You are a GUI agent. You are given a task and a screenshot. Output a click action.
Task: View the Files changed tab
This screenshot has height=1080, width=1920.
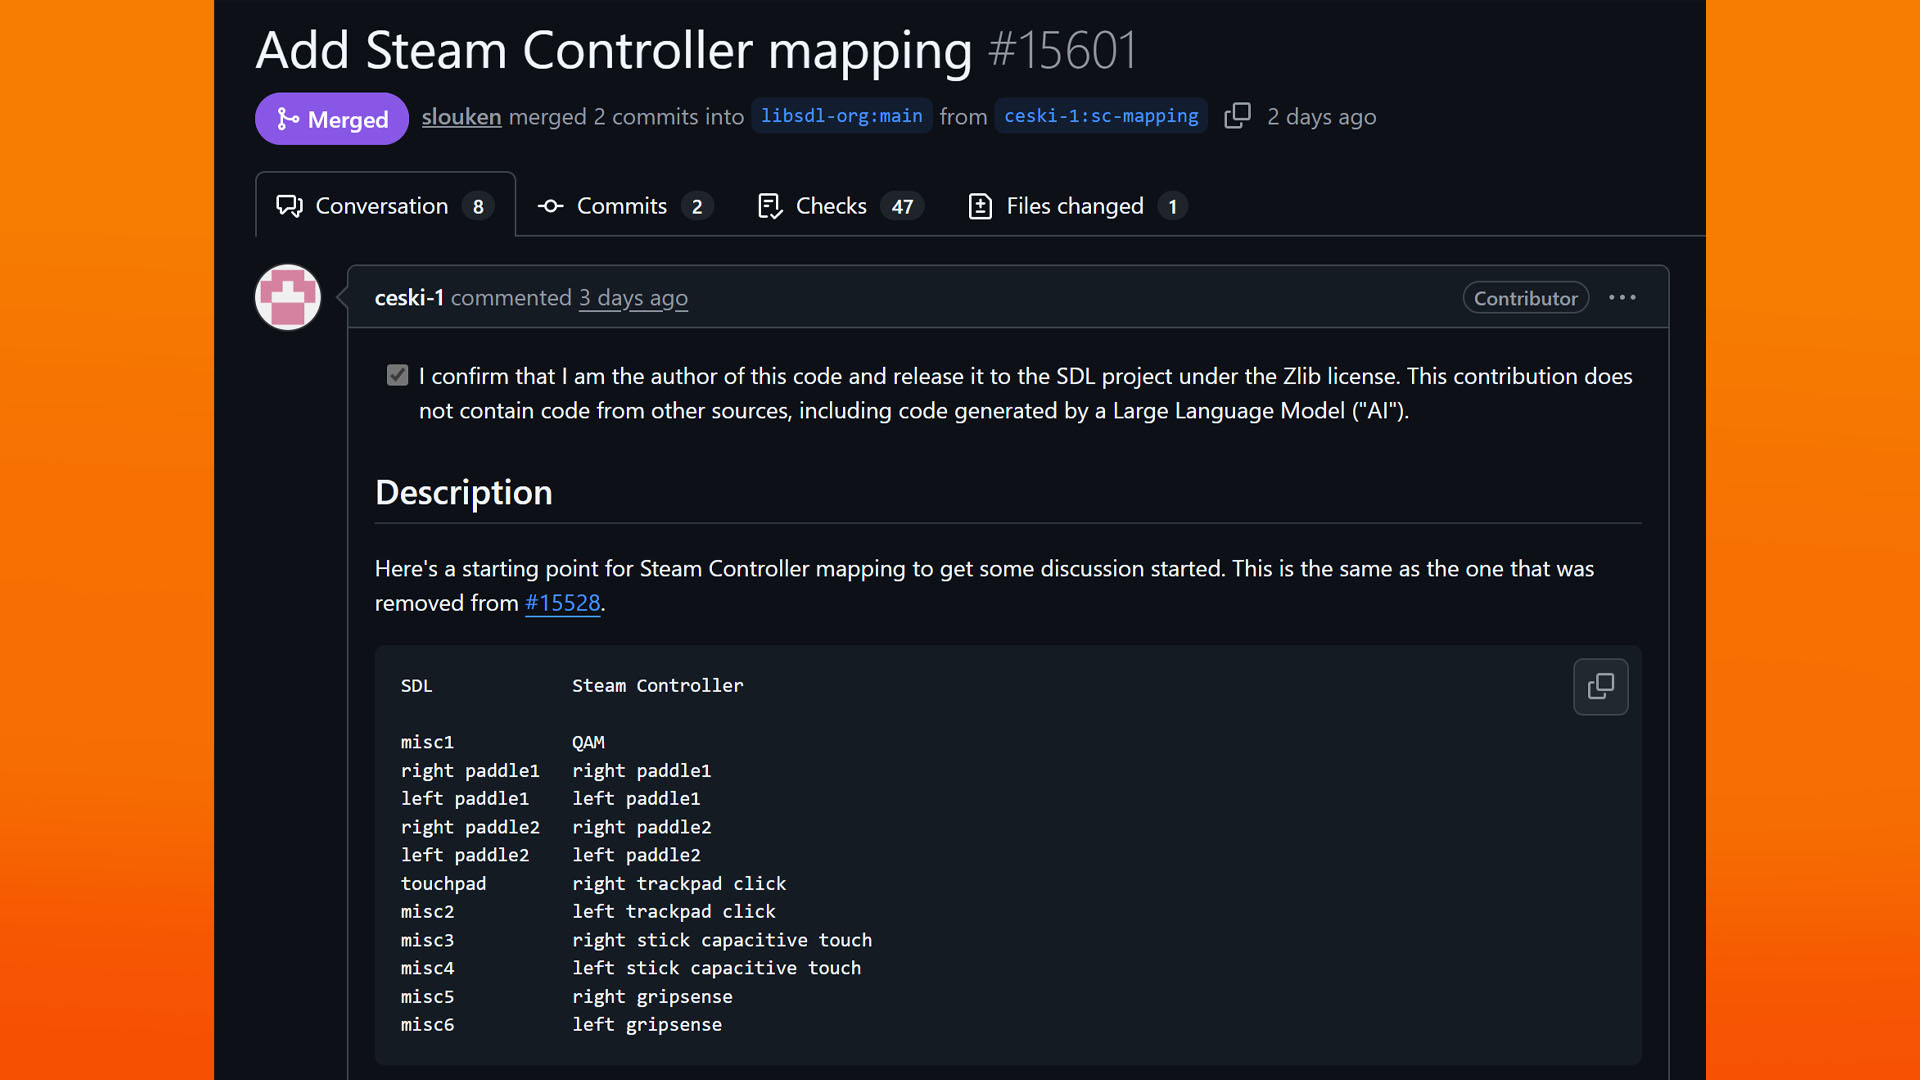point(1077,206)
